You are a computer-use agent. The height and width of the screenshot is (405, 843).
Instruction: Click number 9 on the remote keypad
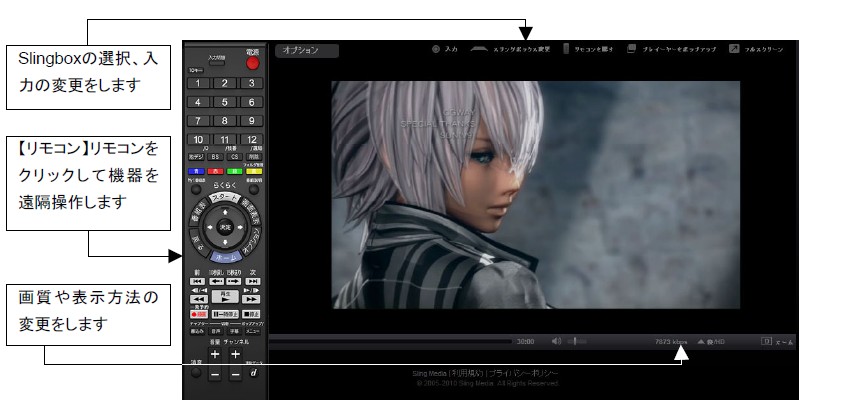point(251,121)
